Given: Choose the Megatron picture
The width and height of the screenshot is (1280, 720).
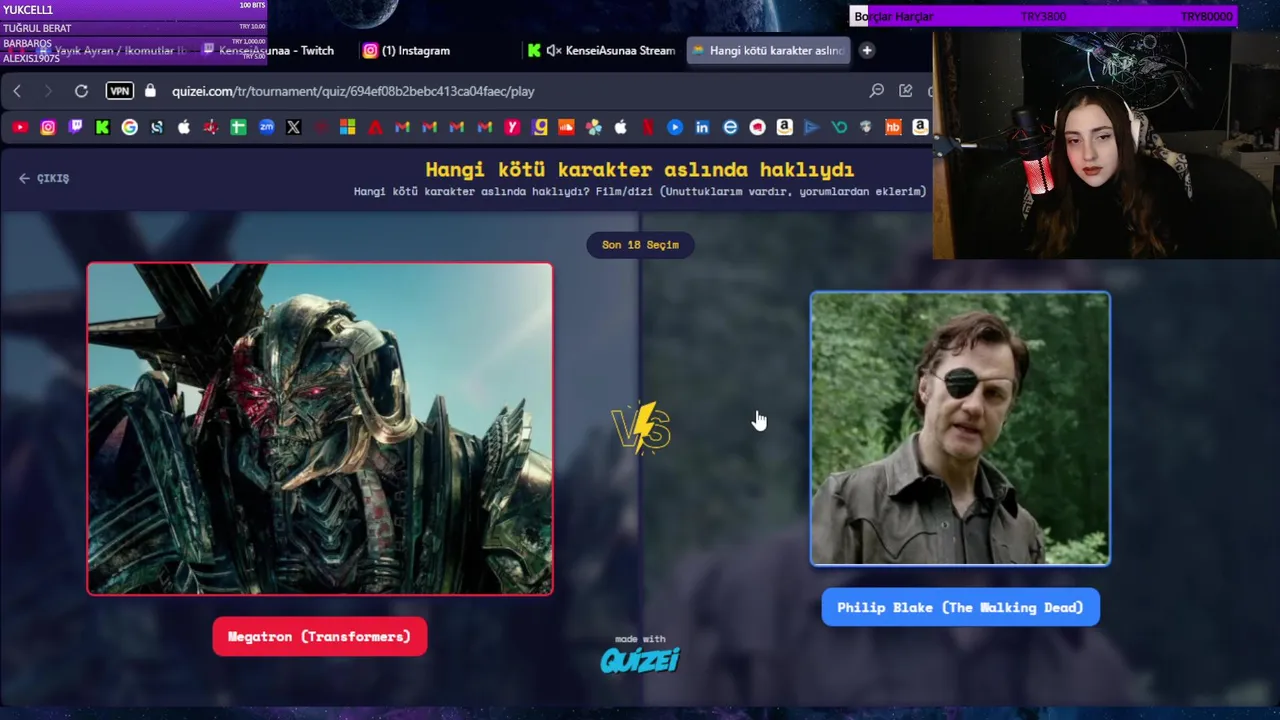Looking at the screenshot, I should click(320, 429).
